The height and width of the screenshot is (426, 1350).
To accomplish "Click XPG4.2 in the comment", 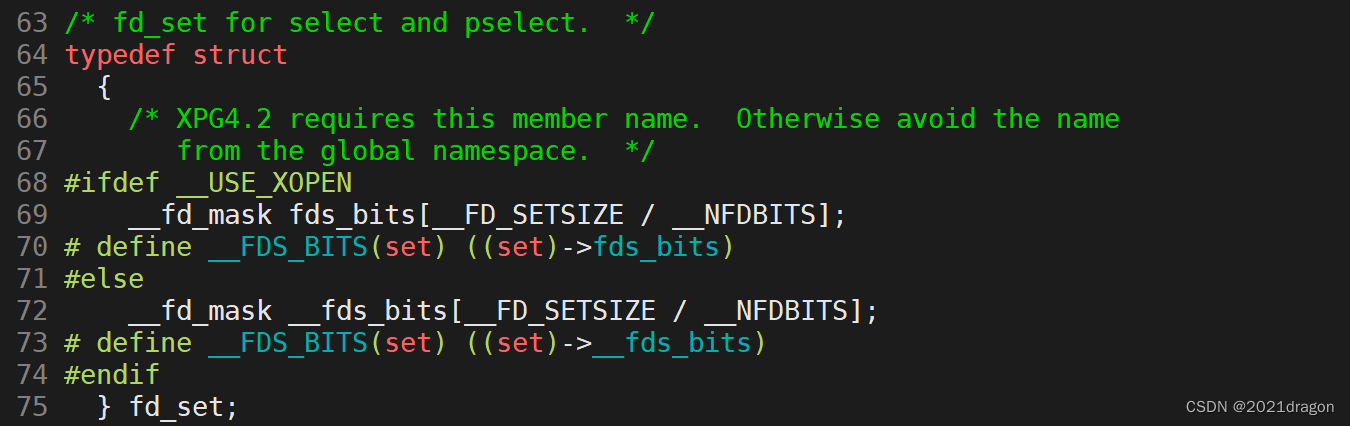I will [x=224, y=119].
